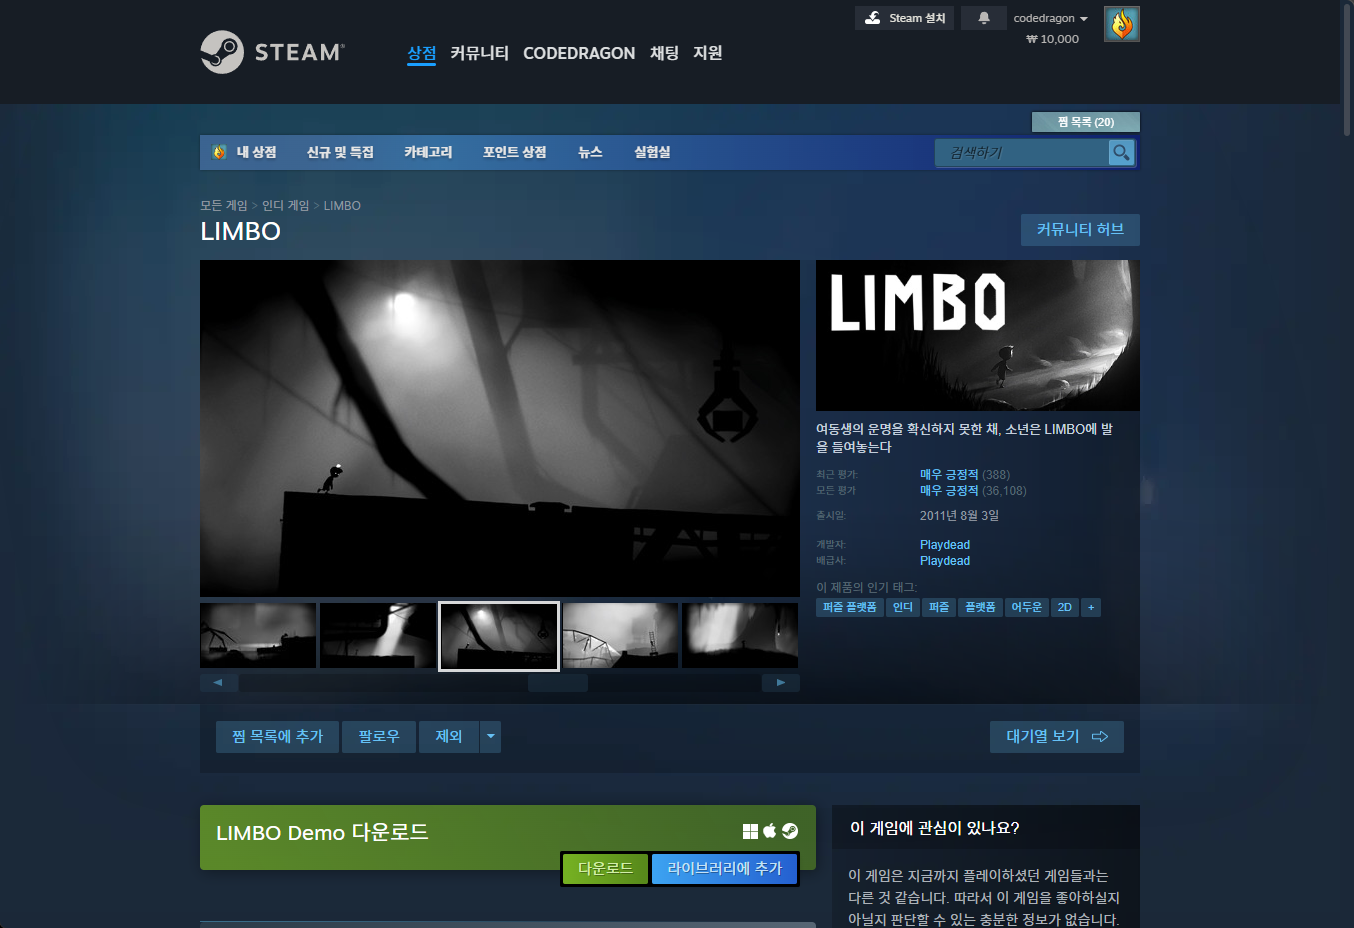The height and width of the screenshot is (928, 1354).
Task: Click the Windows platform icon on demo banner
Action: (750, 831)
